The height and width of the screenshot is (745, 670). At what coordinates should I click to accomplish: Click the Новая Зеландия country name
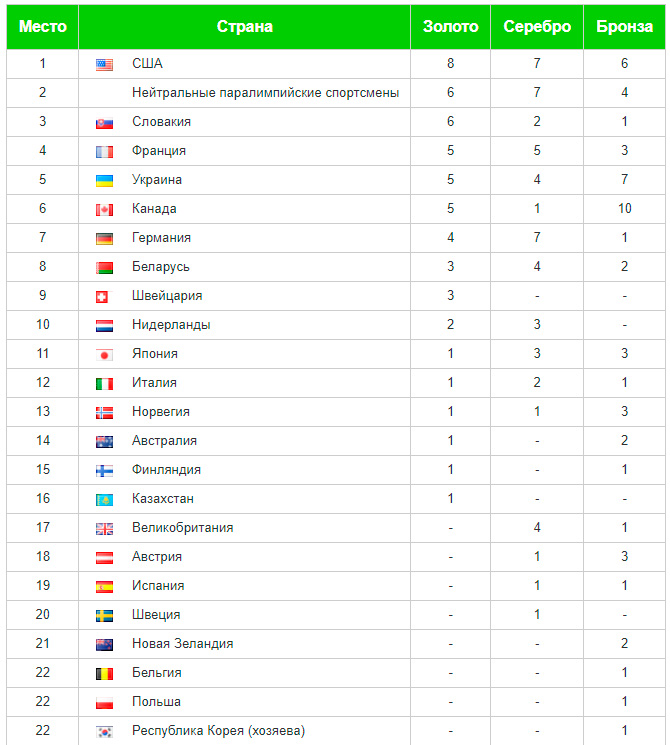(182, 643)
